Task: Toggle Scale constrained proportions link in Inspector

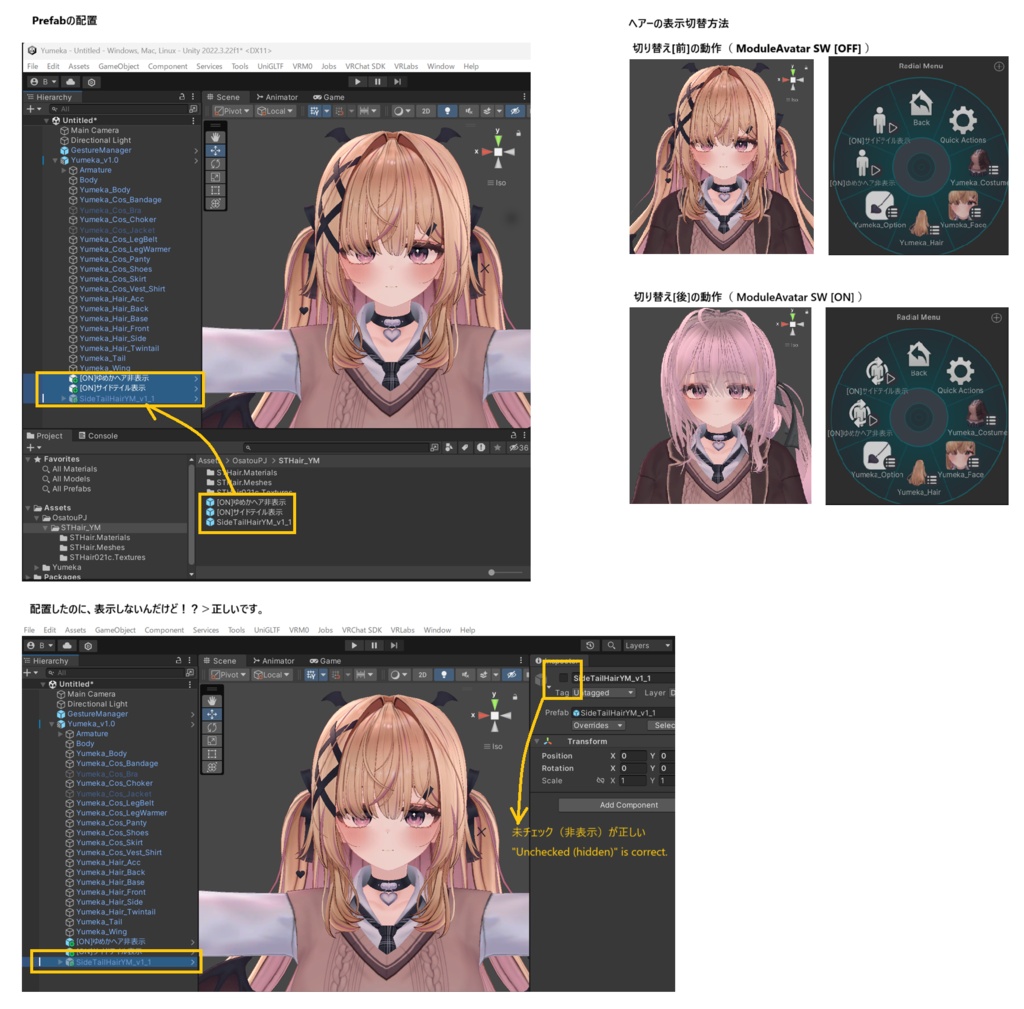Action: click(600, 780)
